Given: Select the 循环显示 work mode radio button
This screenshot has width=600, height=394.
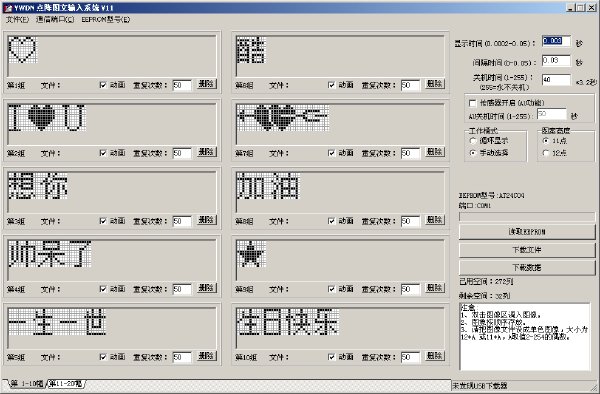Looking at the screenshot, I should pos(473,141).
